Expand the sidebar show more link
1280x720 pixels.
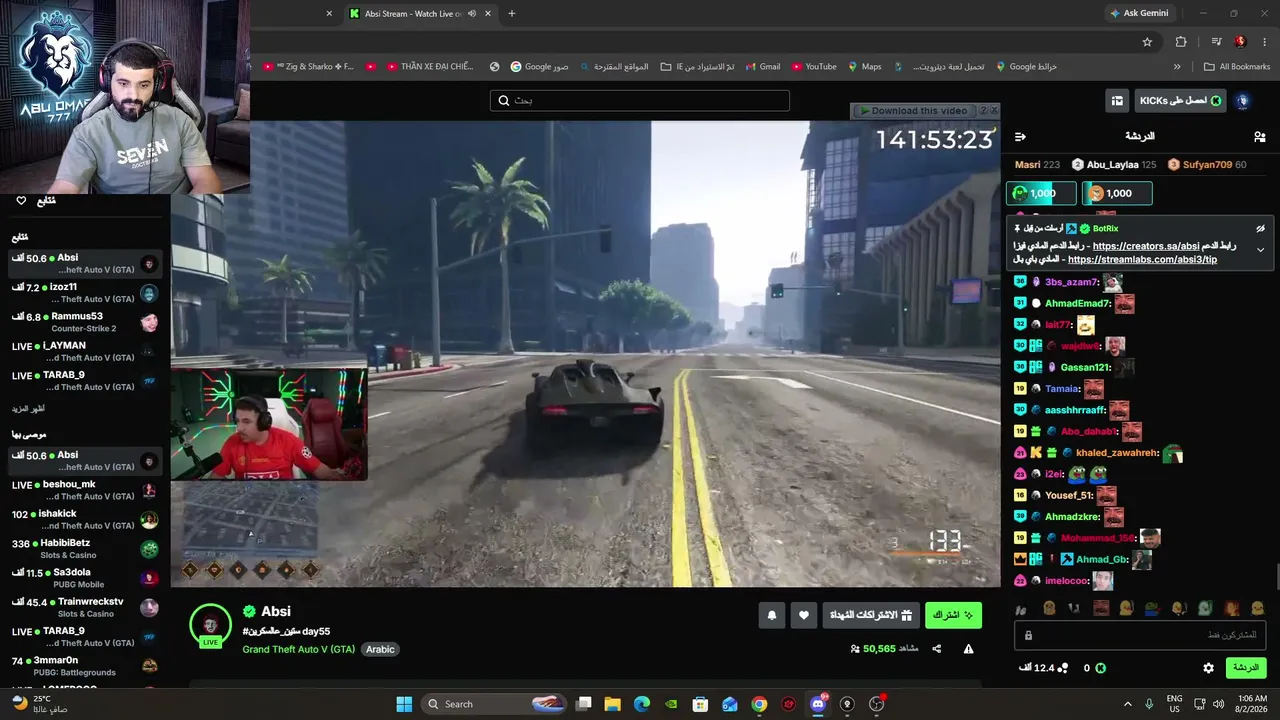(x=28, y=408)
